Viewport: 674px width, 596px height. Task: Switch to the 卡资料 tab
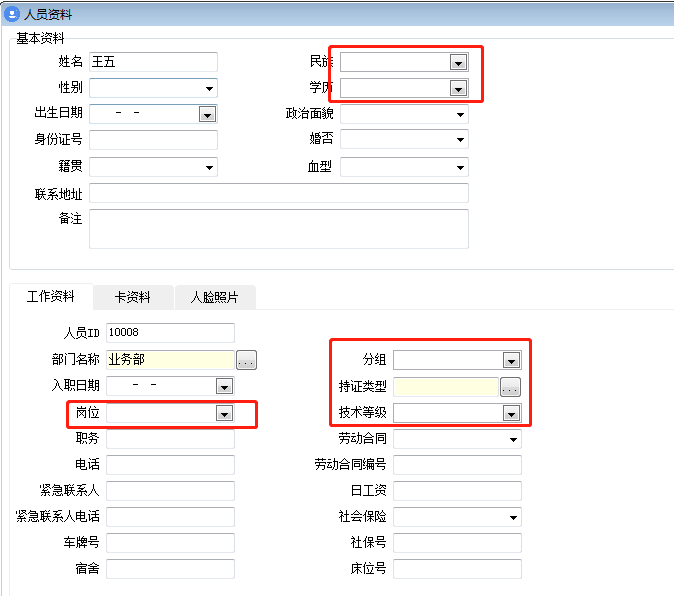(x=133, y=297)
